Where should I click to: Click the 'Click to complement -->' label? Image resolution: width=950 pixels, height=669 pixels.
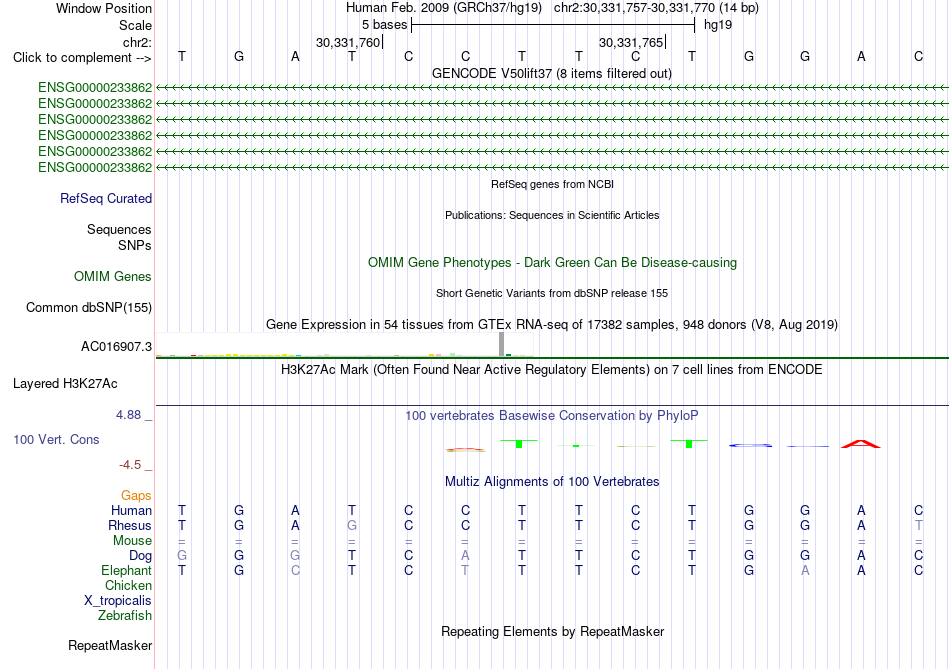82,58
